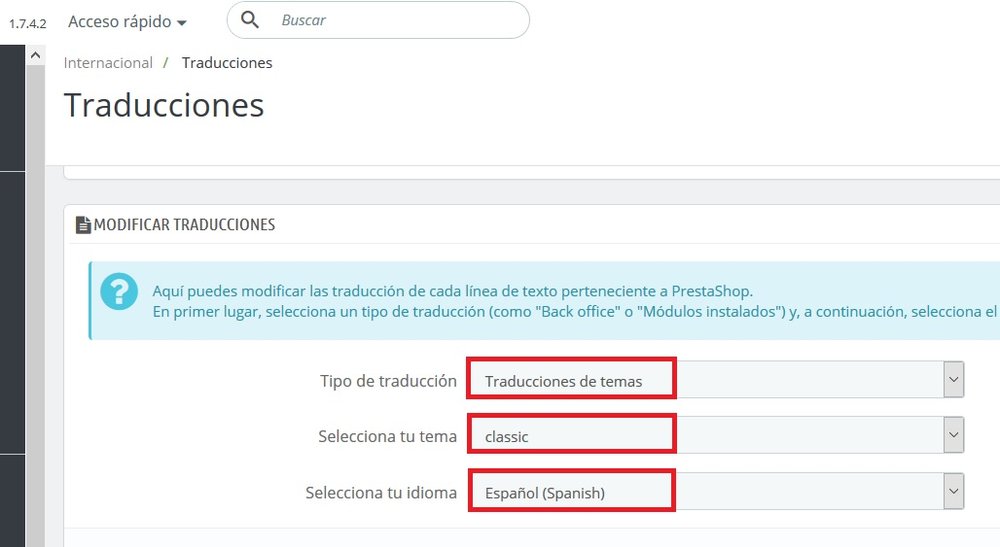Click the PrestaShop help text in info box
This screenshot has height=547, width=1000.
coord(452,292)
